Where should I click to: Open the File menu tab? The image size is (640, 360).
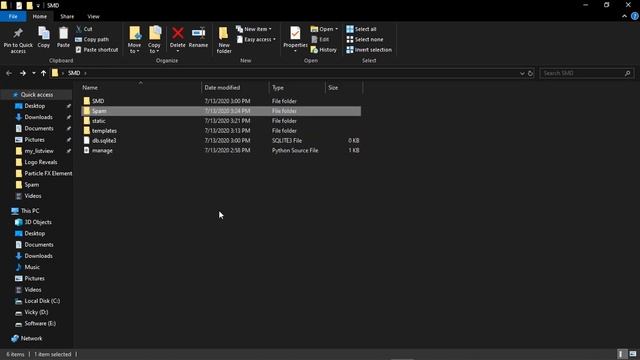click(13, 16)
